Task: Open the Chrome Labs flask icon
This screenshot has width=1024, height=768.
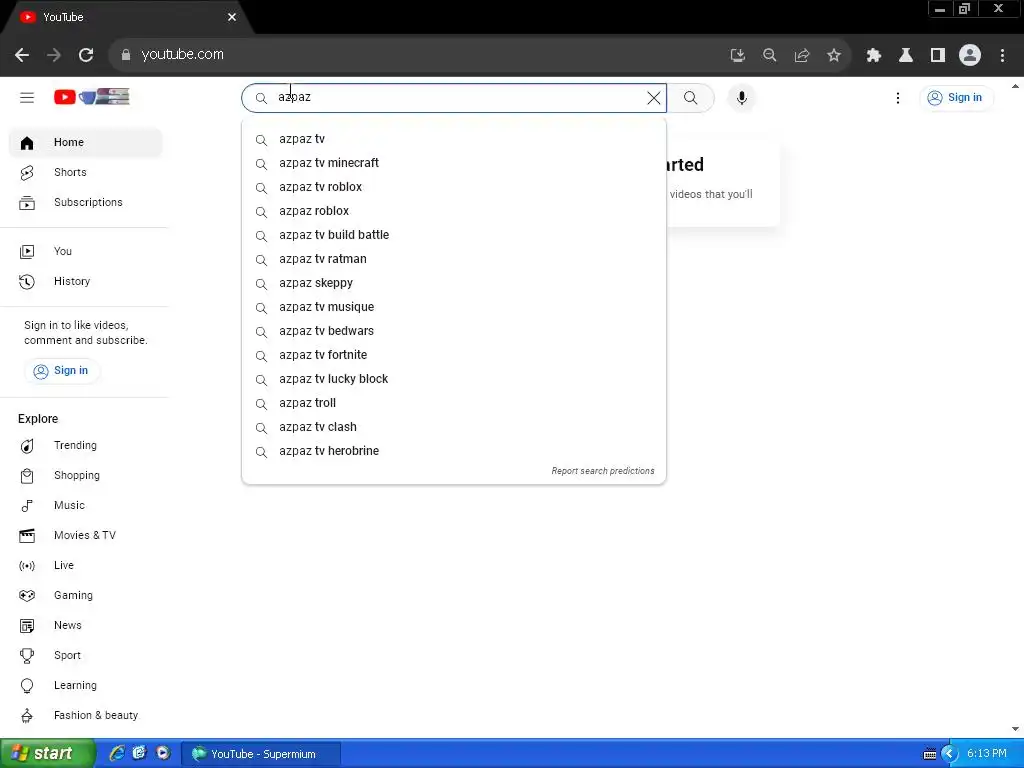Action: tap(906, 56)
